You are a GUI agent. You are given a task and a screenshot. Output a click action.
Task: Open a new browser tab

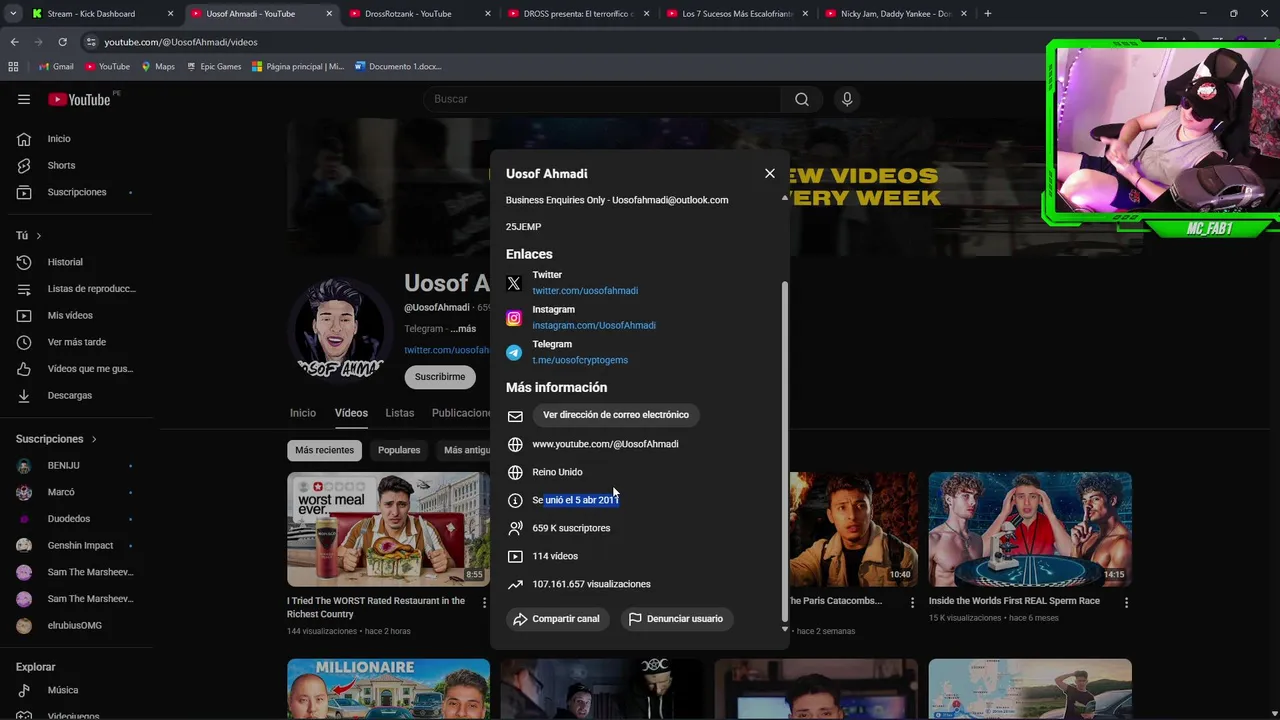988,14
